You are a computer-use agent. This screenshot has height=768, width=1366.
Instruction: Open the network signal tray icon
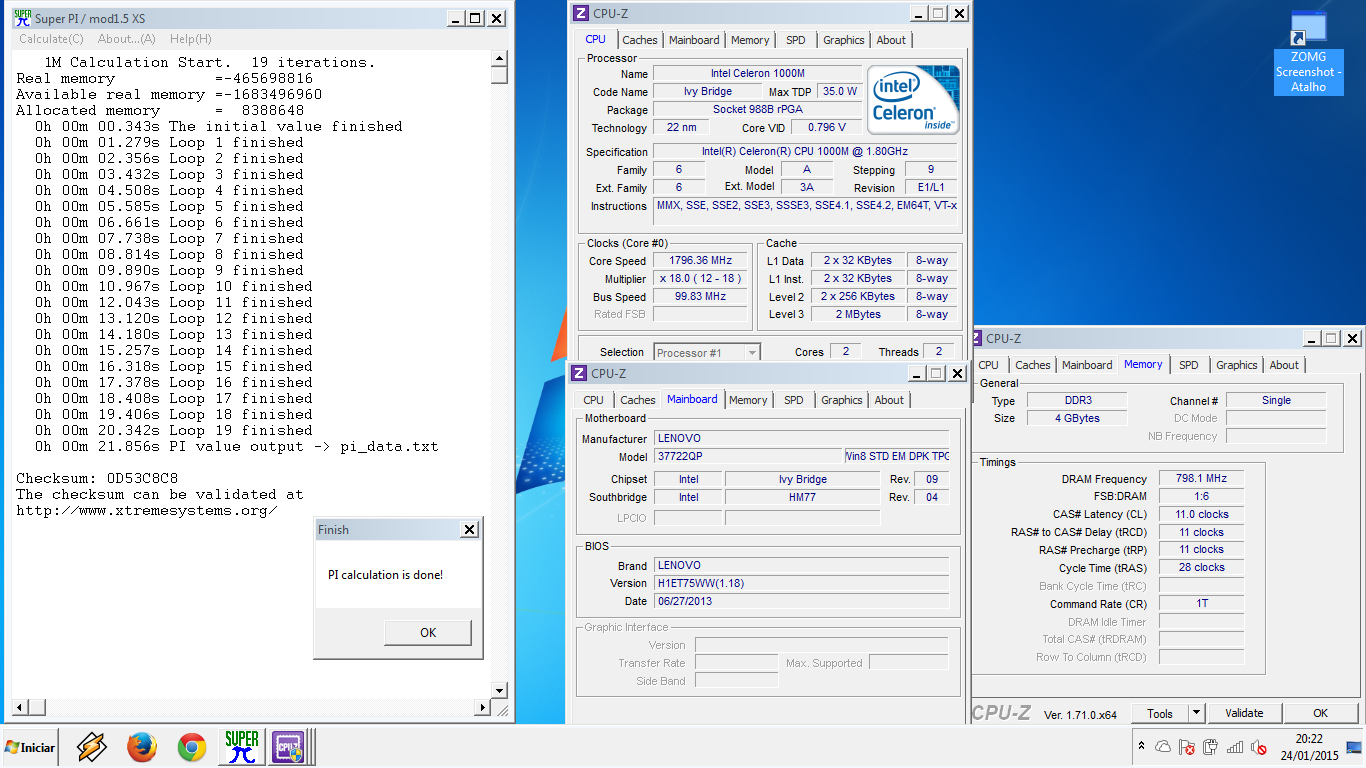[1235, 746]
